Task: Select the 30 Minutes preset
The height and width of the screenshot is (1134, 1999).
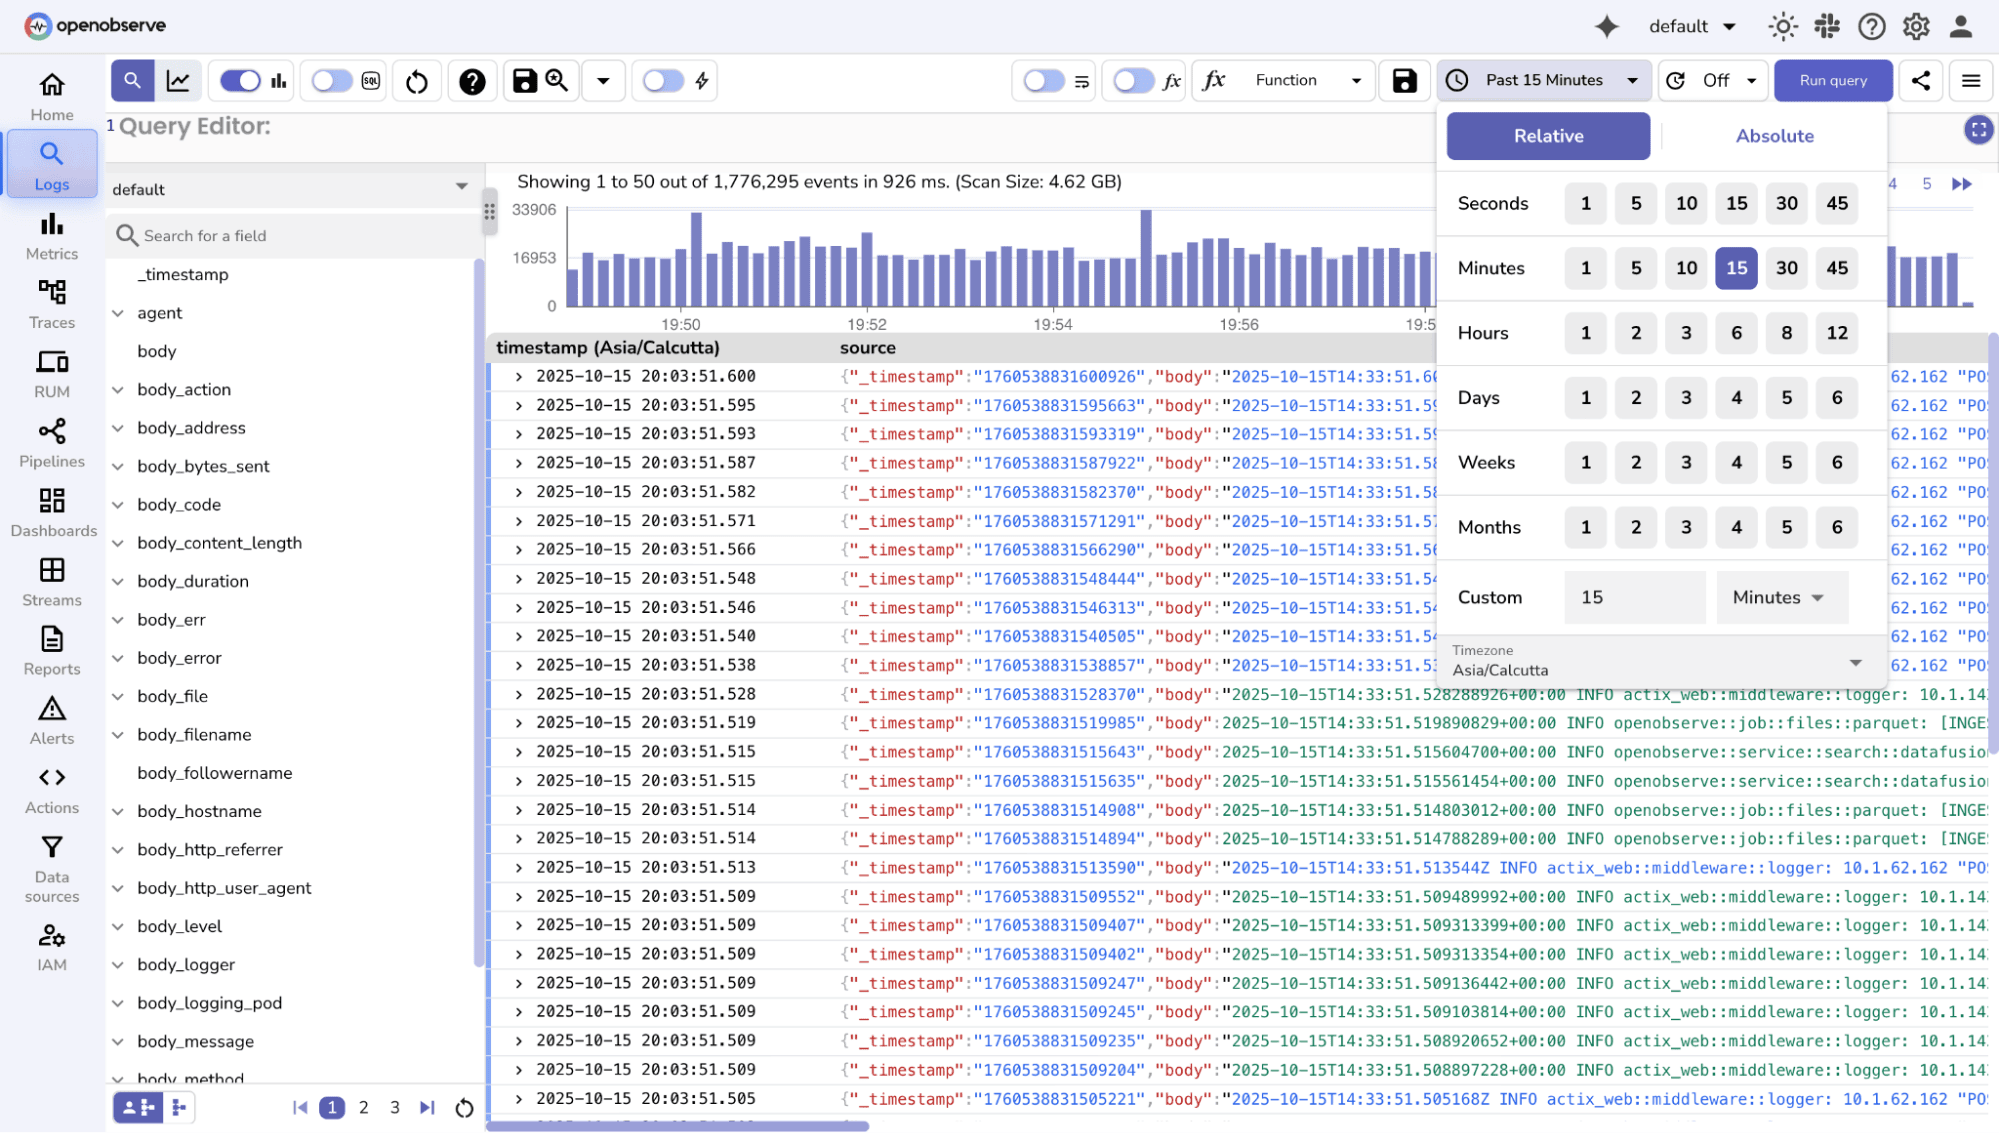Action: click(1786, 268)
